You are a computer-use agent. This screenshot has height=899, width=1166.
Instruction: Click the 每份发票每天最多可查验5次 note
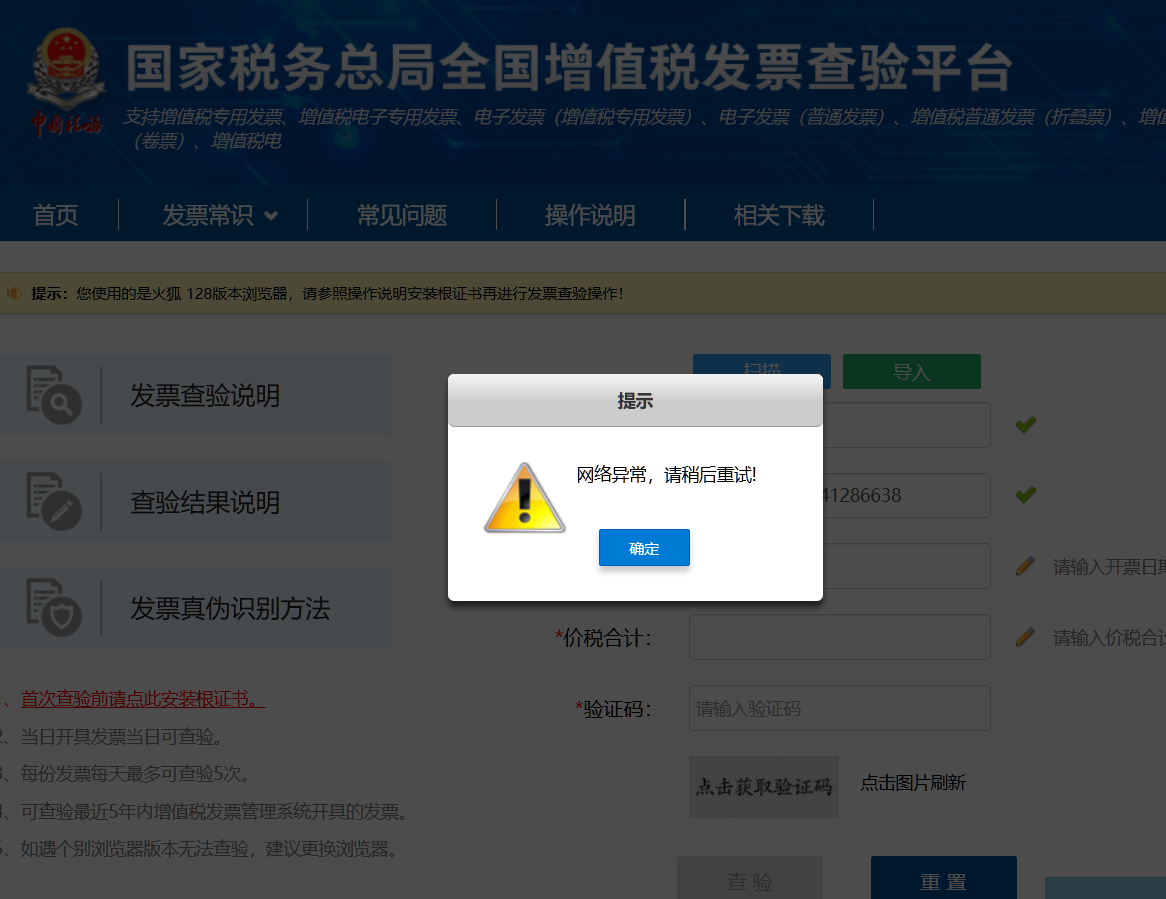[135, 774]
